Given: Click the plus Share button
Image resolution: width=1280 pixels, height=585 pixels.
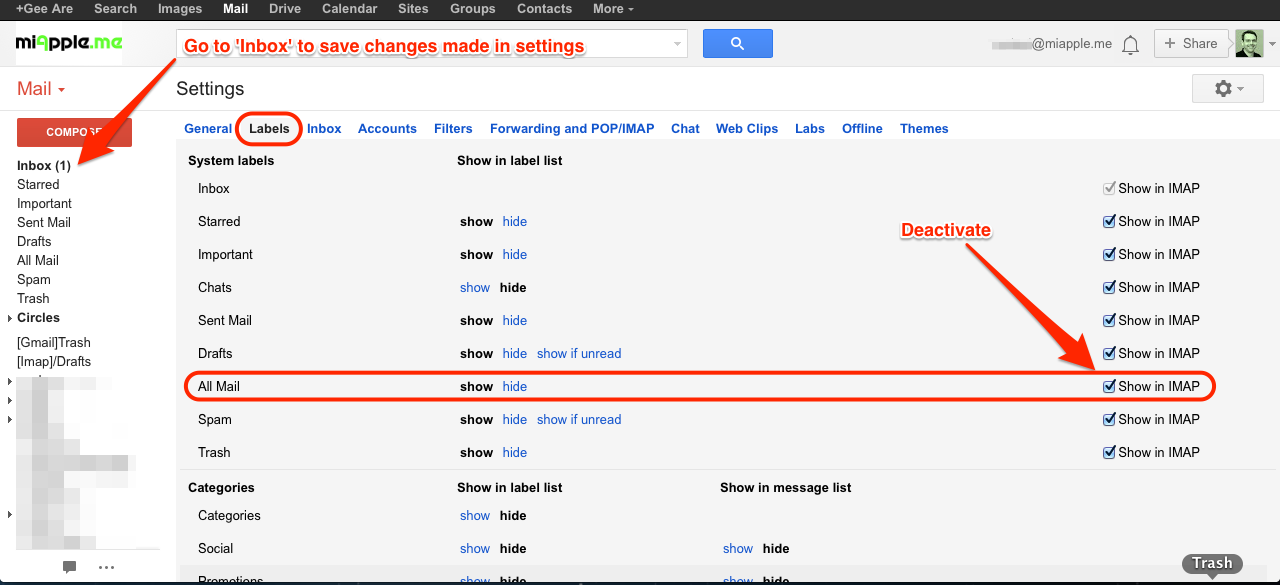Looking at the screenshot, I should pyautogui.click(x=1189, y=44).
